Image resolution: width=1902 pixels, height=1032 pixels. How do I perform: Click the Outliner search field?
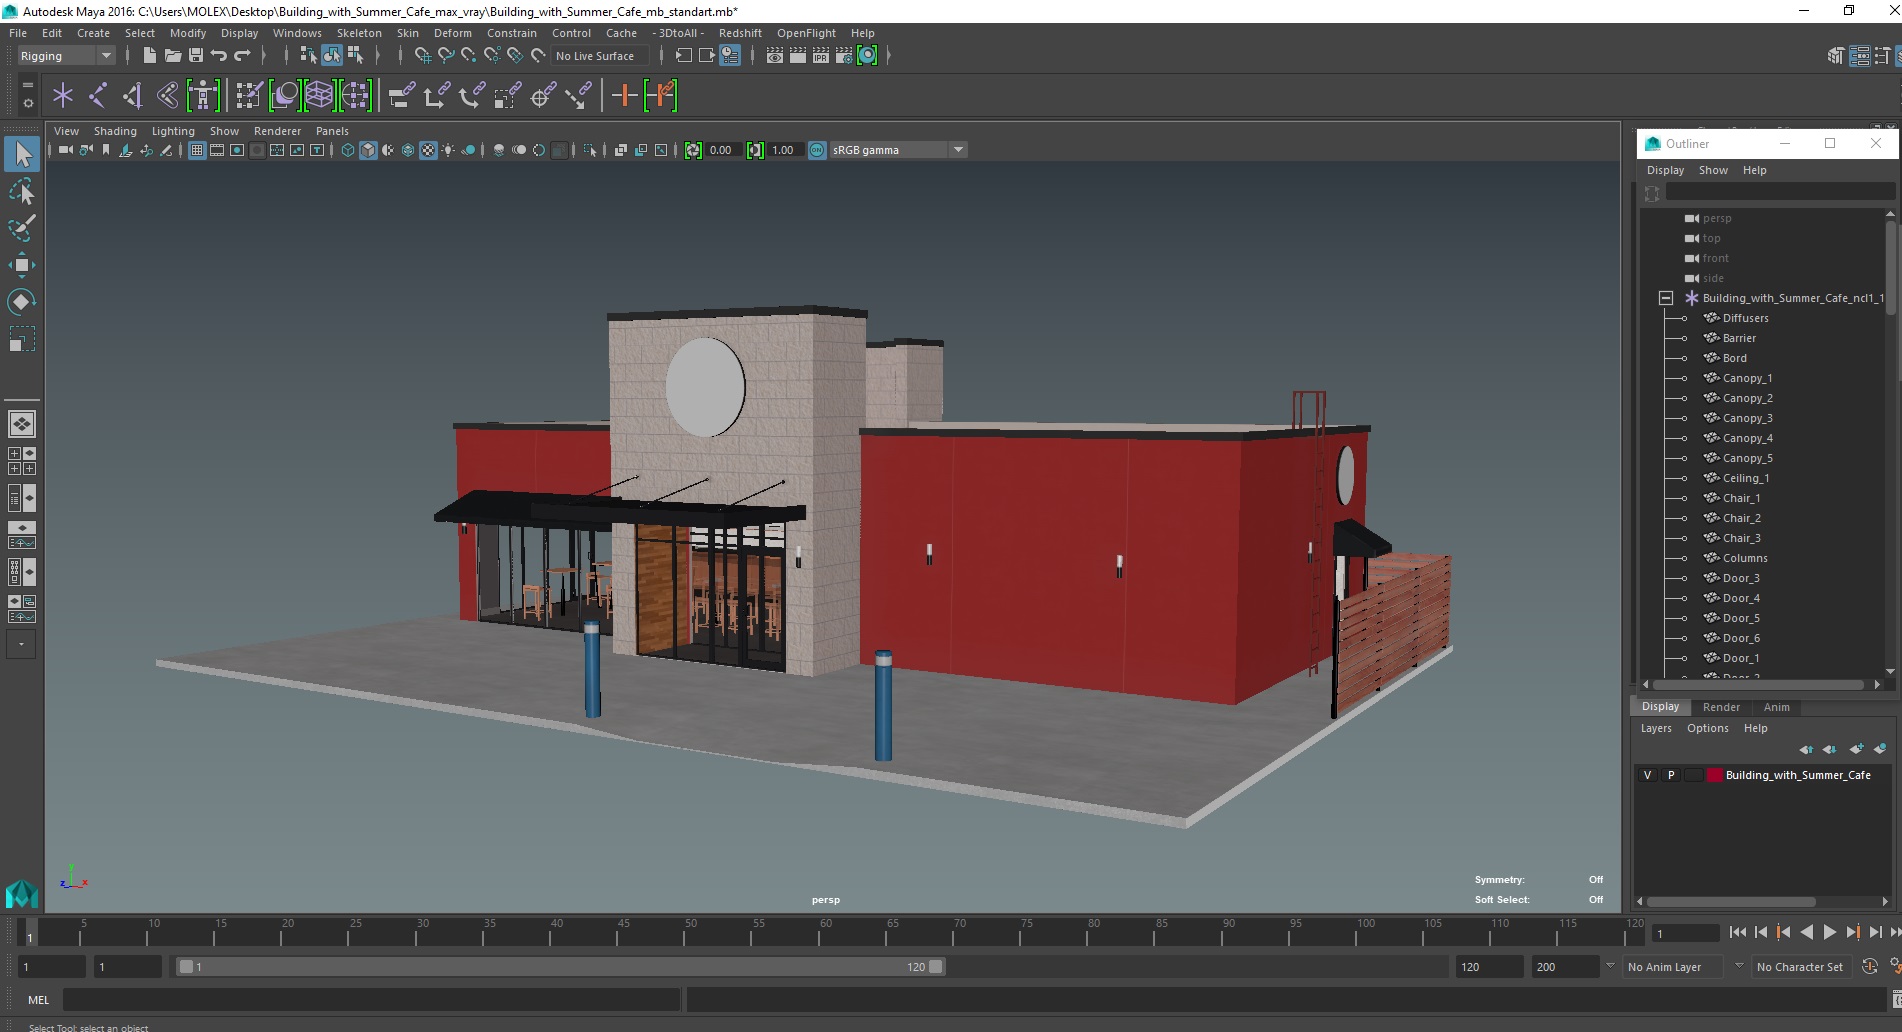(1779, 193)
